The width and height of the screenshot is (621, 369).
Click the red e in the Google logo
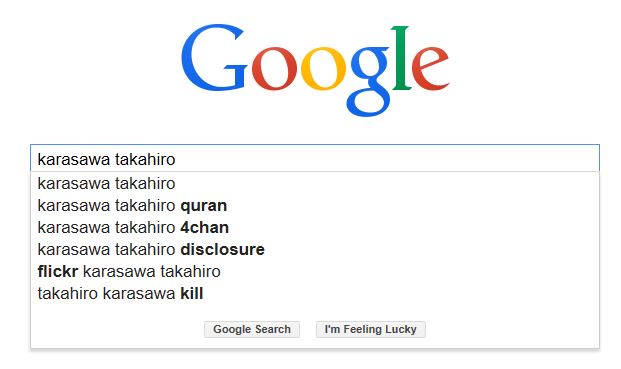point(431,68)
